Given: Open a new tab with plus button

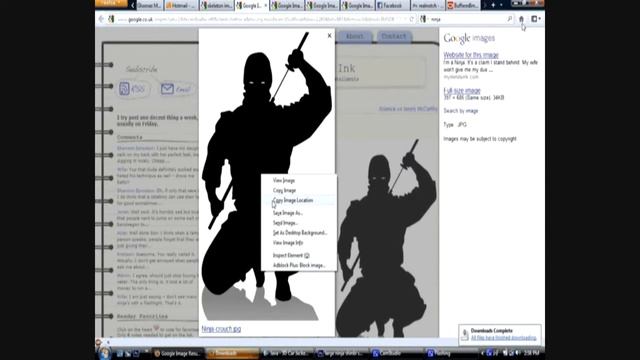Looking at the screenshot, I should click(493, 5).
